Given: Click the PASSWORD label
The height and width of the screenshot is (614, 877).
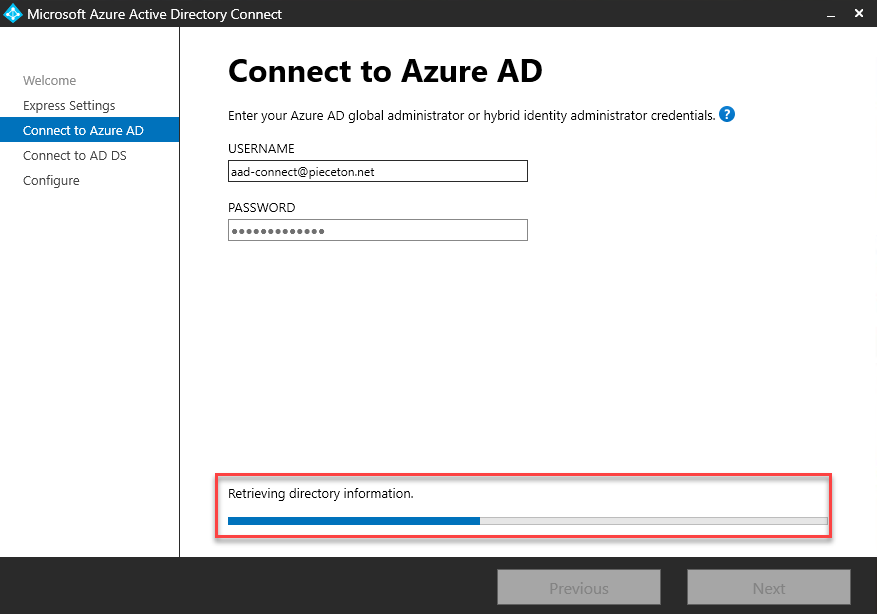Looking at the screenshot, I should point(262,207).
